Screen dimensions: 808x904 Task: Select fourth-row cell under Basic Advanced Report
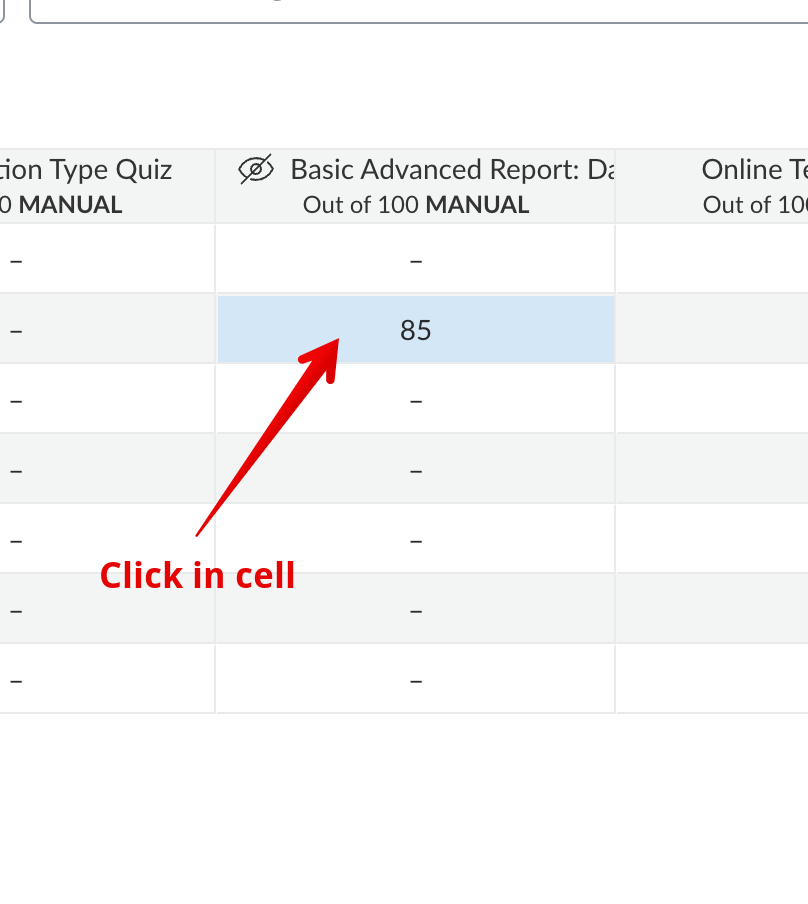tap(416, 470)
